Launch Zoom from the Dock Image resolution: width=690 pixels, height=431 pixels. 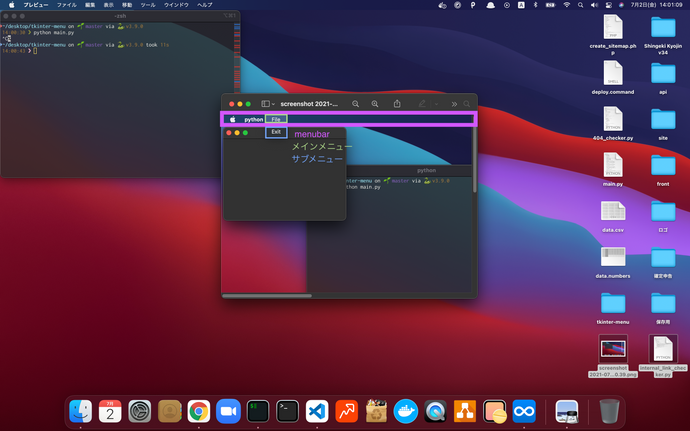point(228,411)
